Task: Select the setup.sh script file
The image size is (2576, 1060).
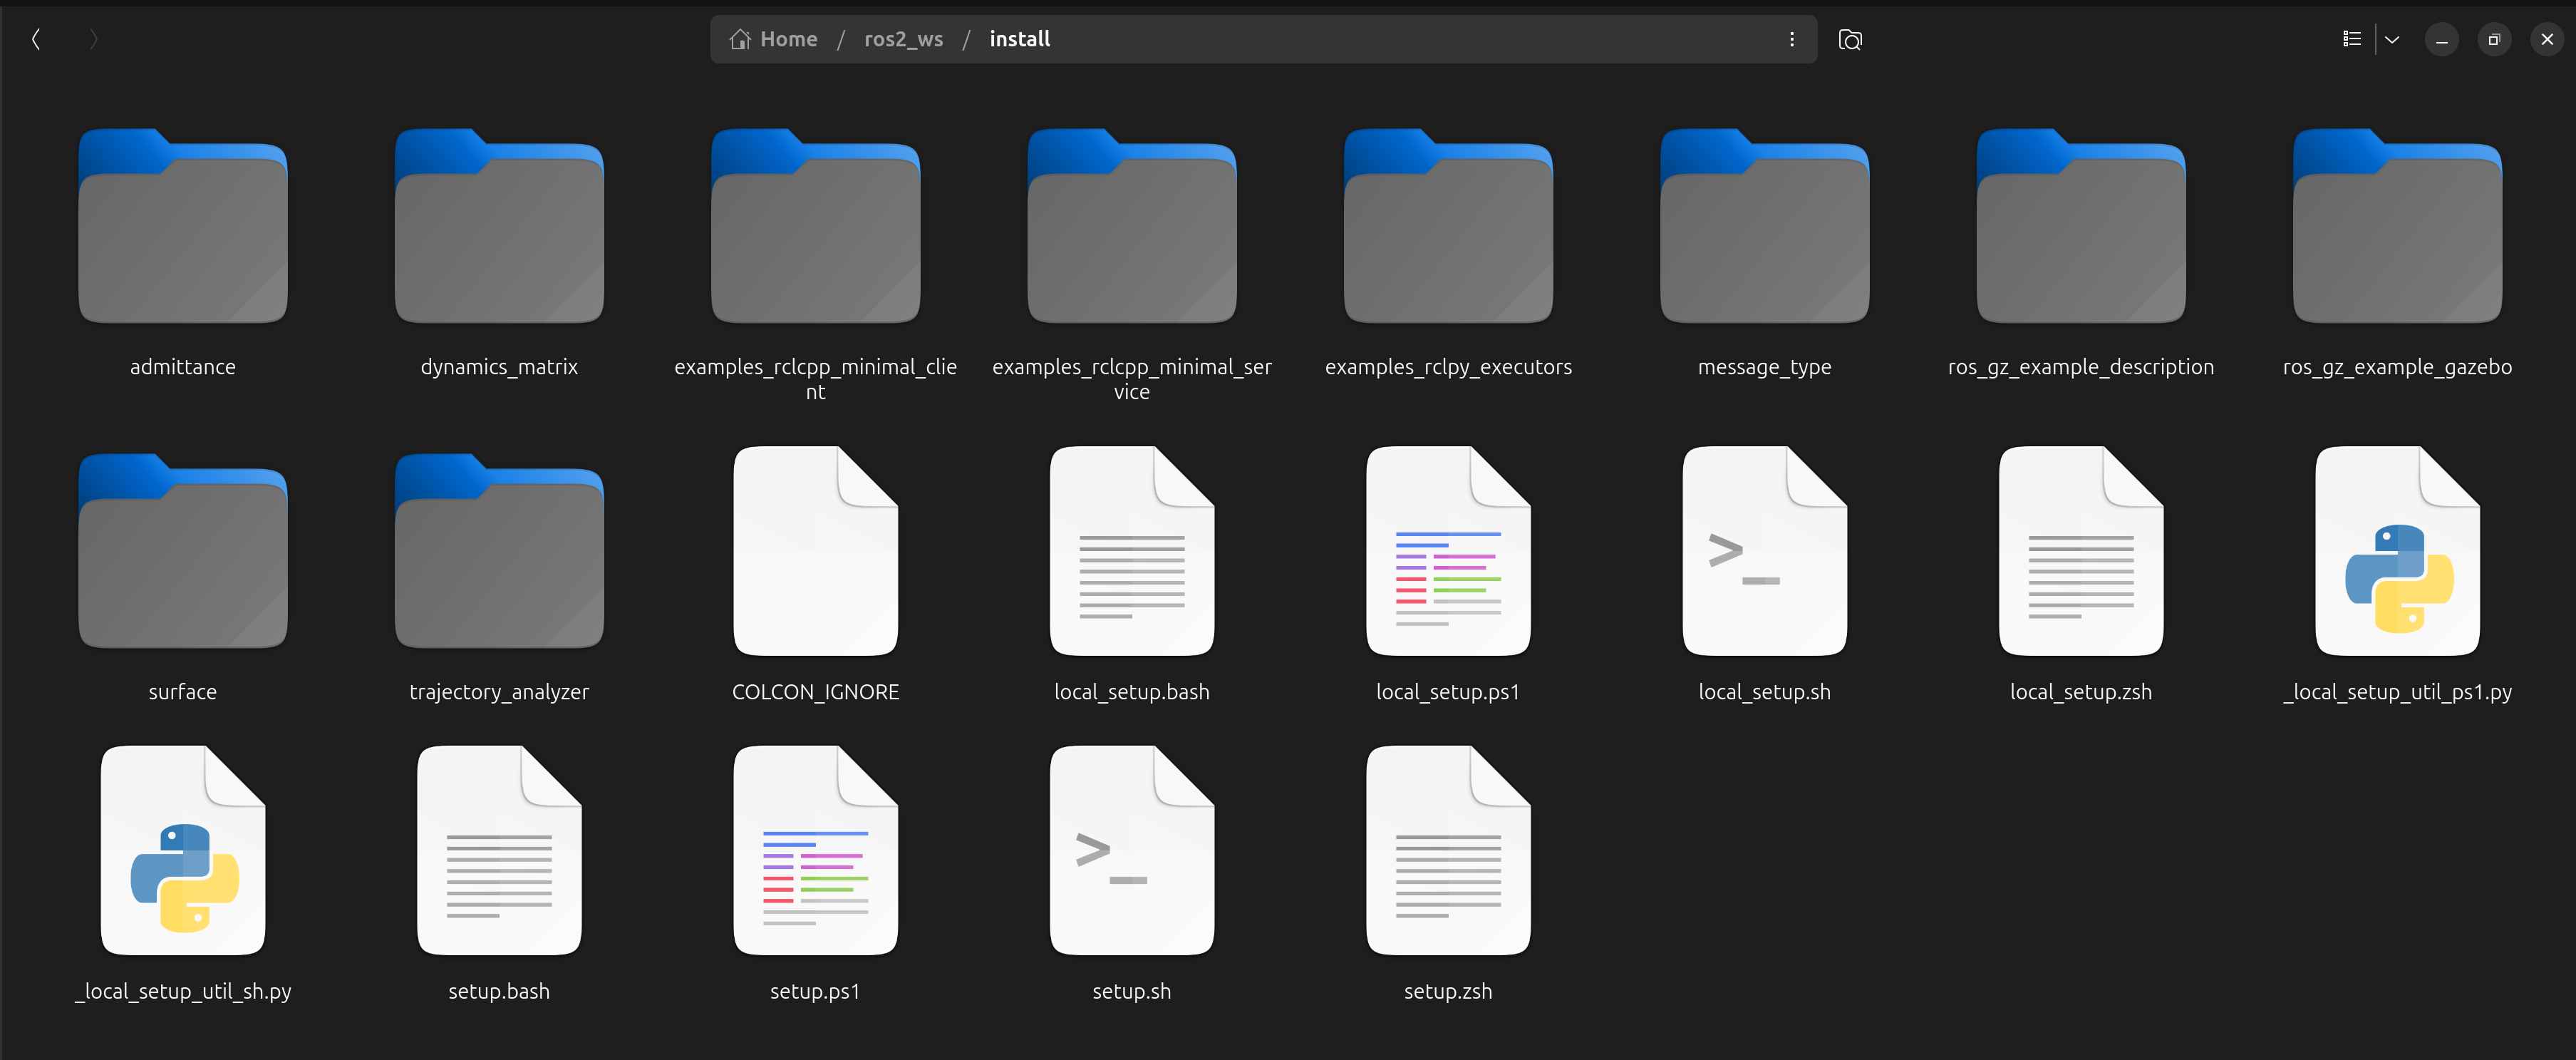Action: coord(1131,851)
